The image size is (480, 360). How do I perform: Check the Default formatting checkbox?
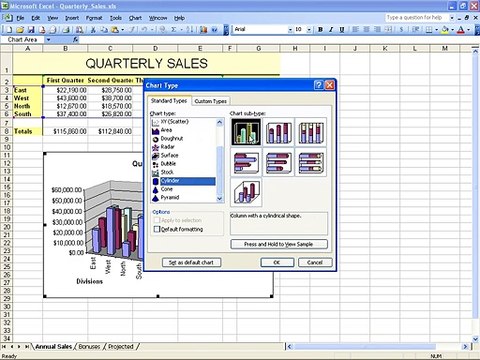[x=157, y=229]
